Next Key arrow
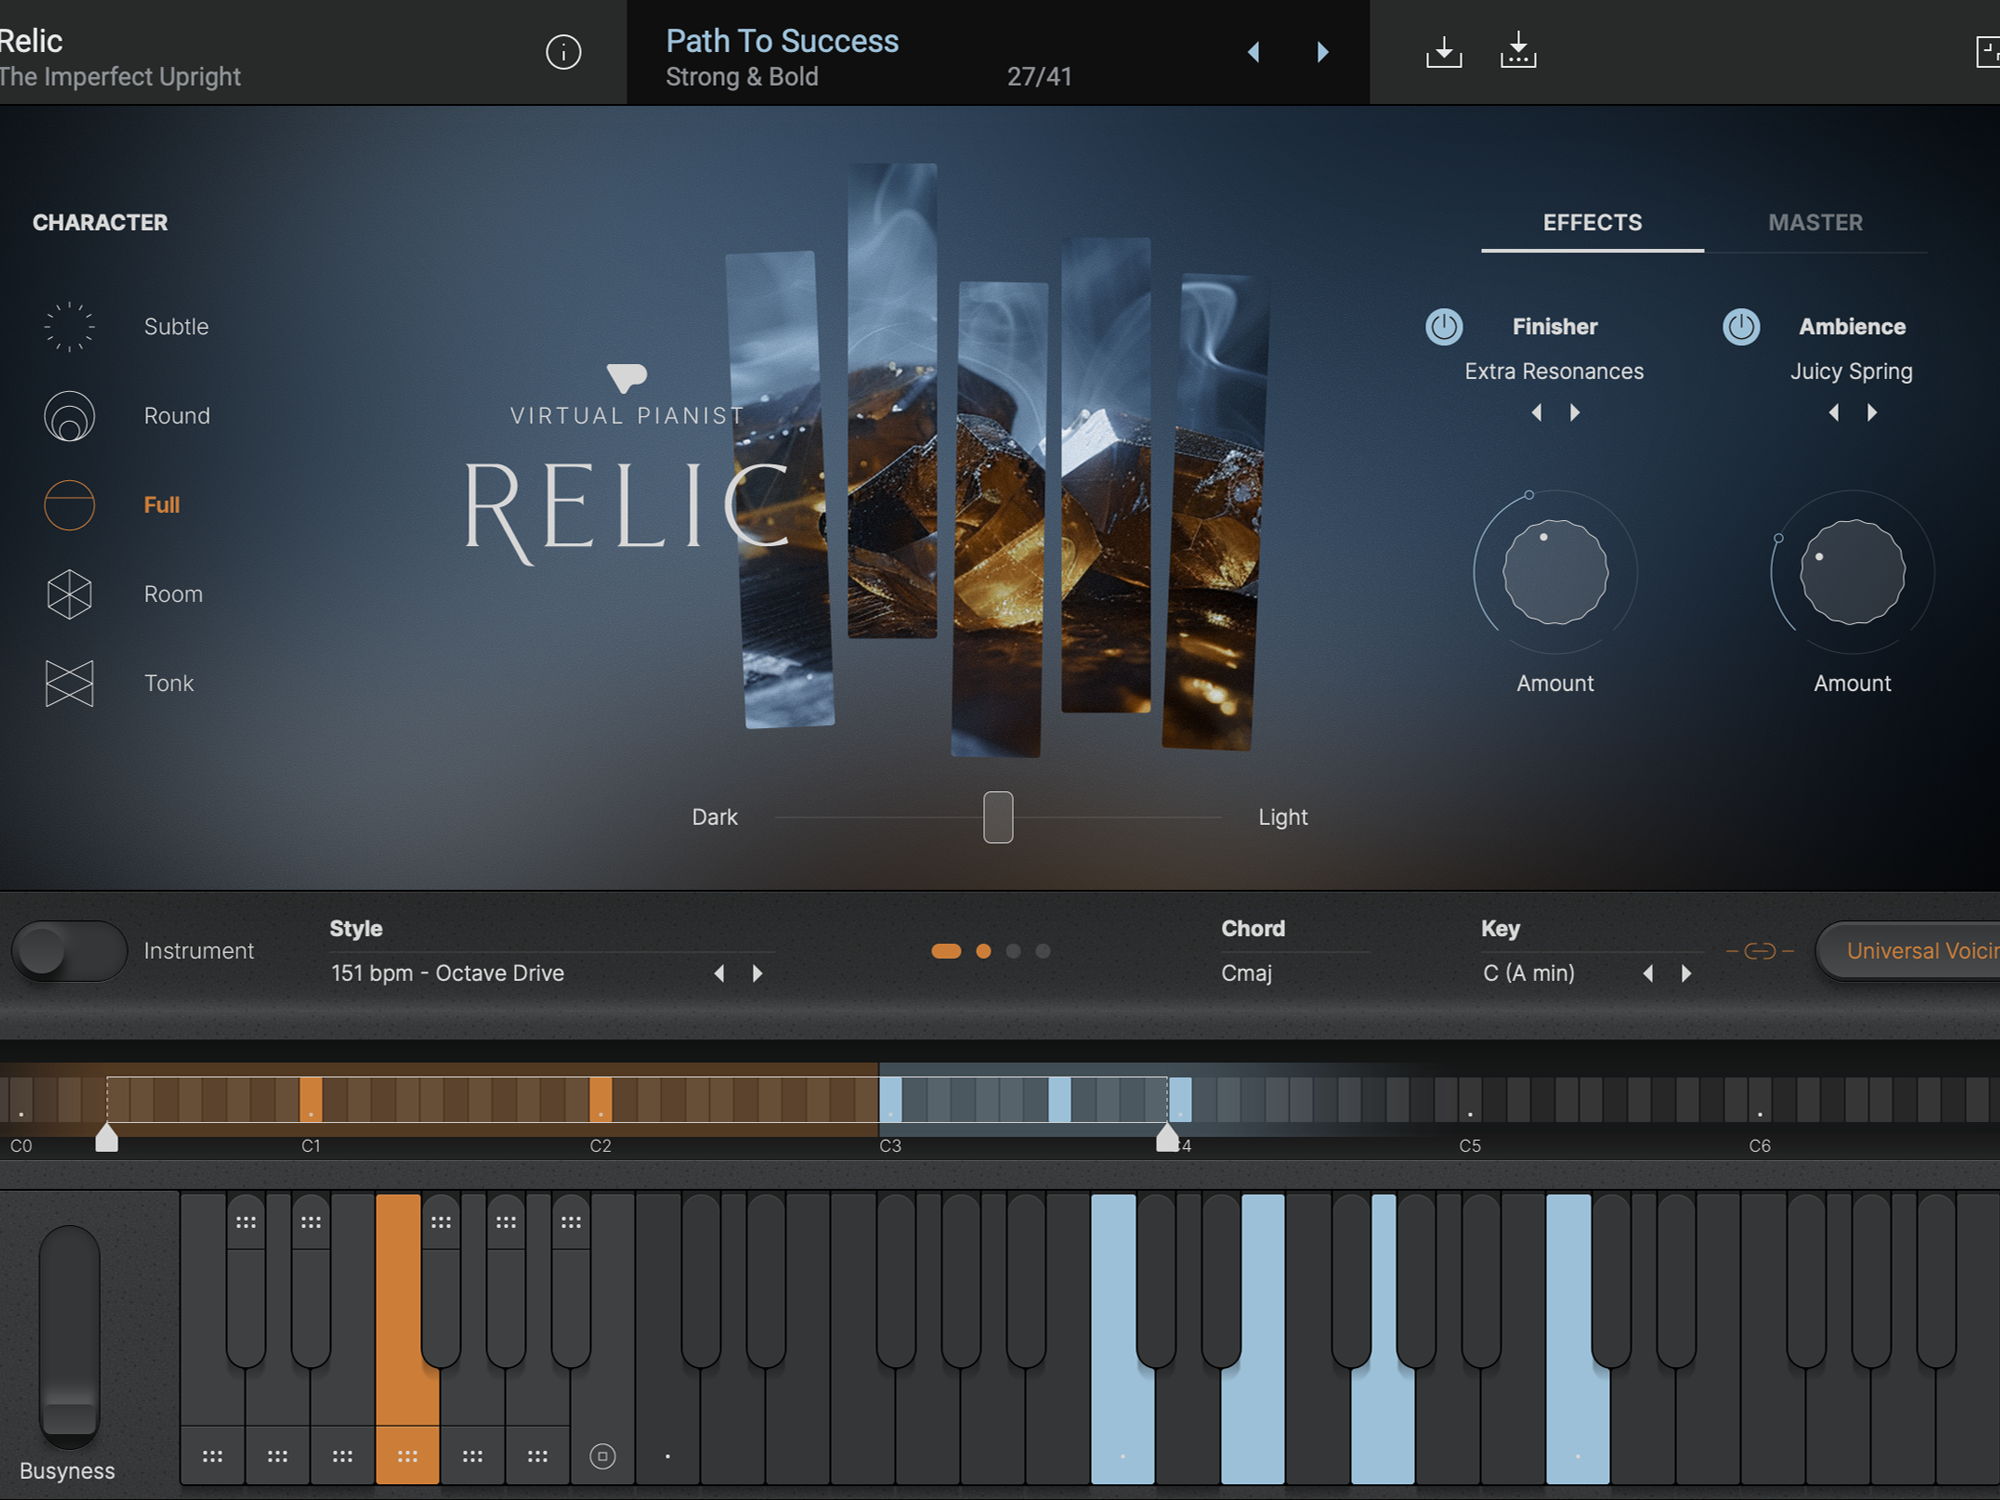Screen dimensions: 2000x1500 point(1686,973)
